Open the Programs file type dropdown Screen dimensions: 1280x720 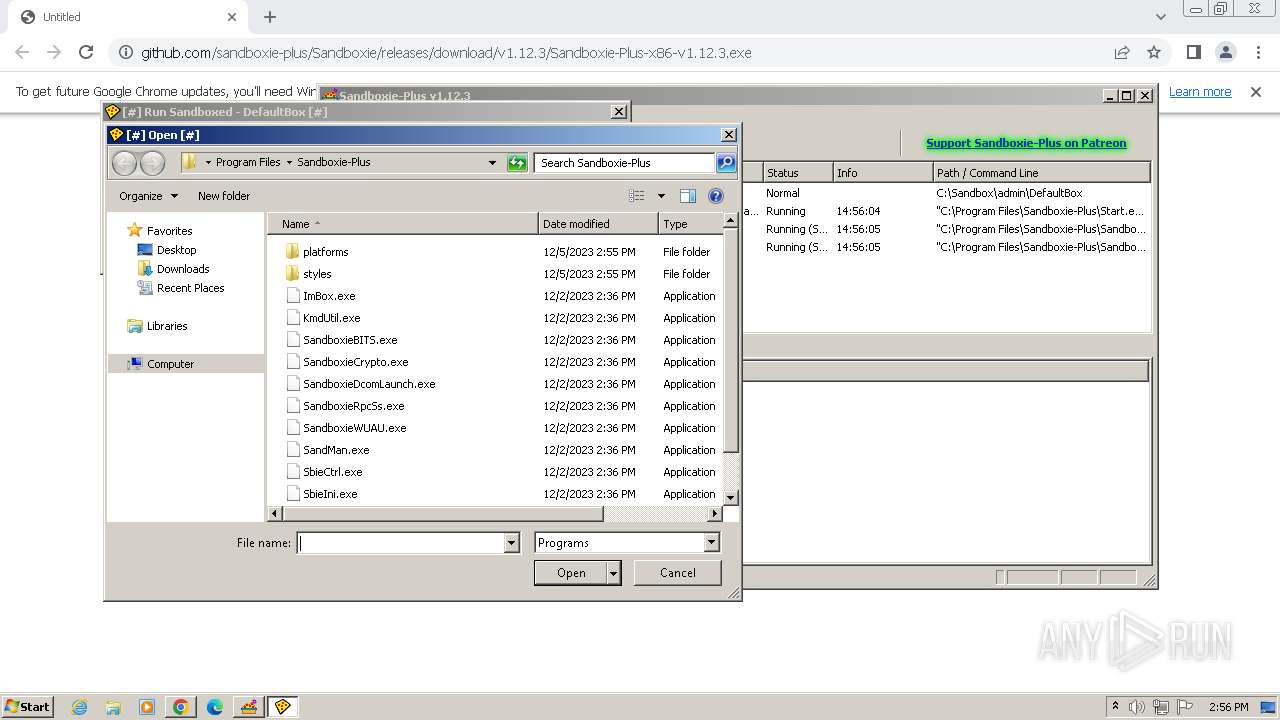tap(711, 543)
